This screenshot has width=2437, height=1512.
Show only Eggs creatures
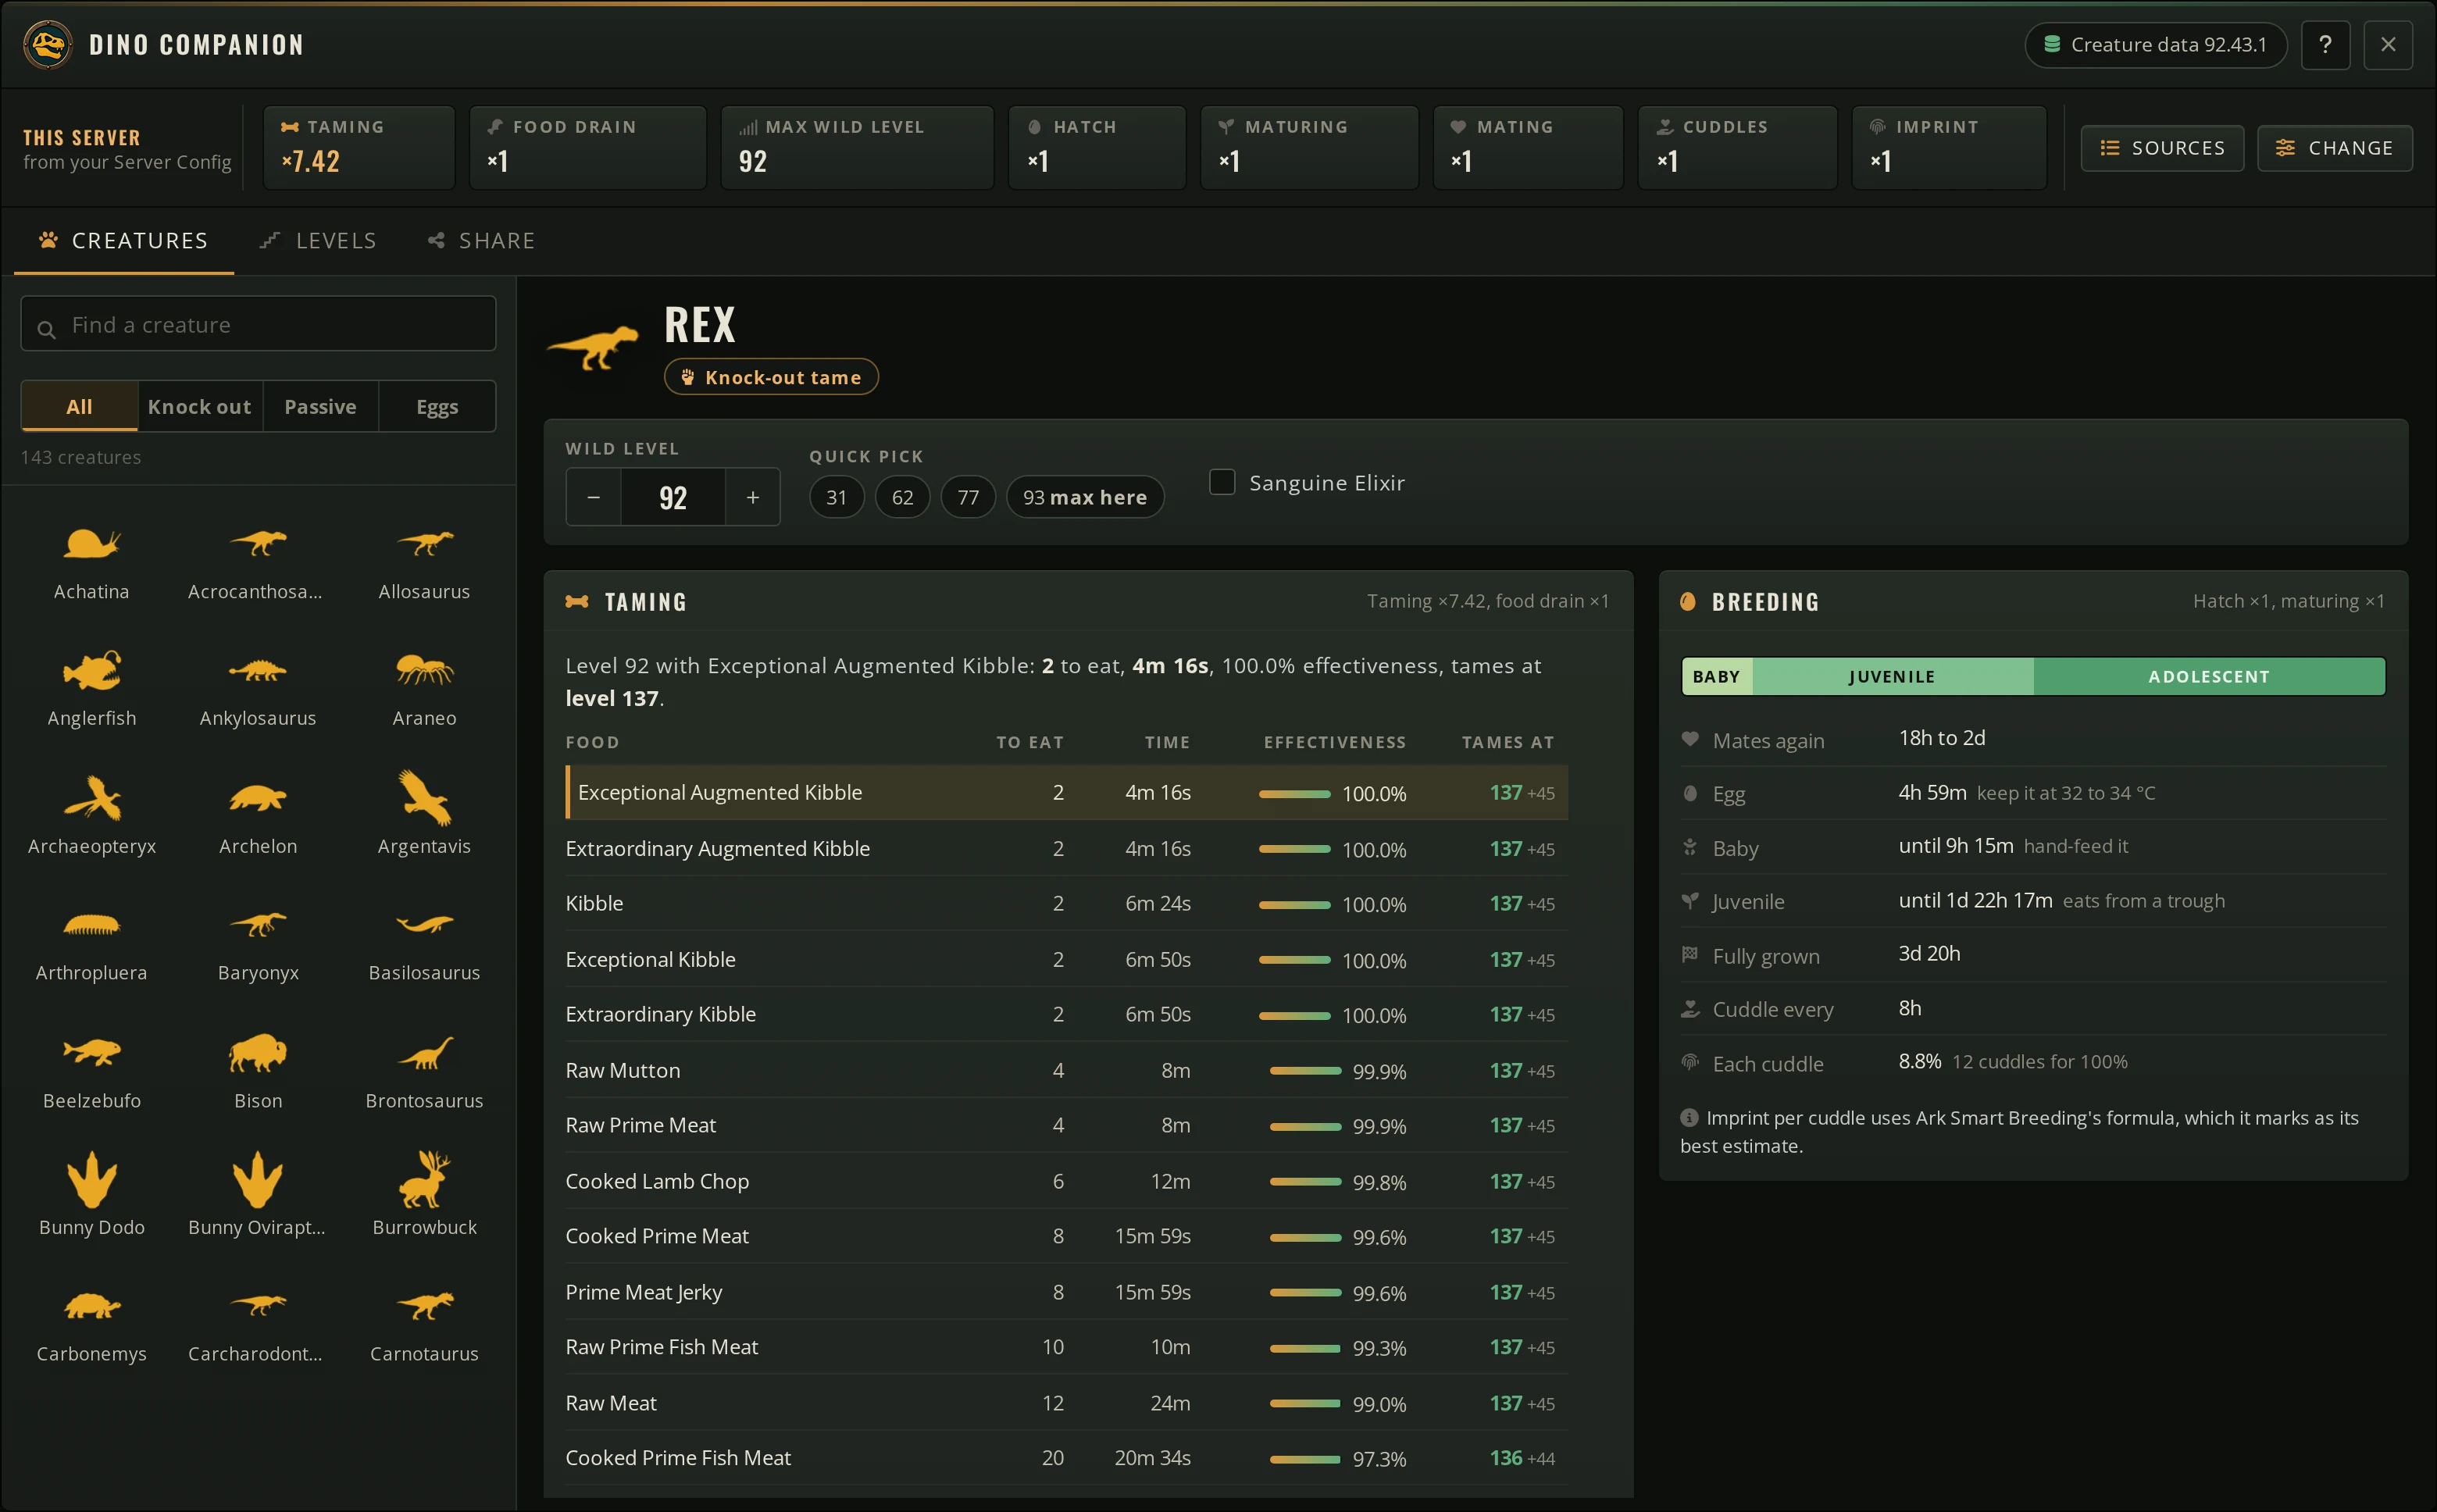[437, 407]
